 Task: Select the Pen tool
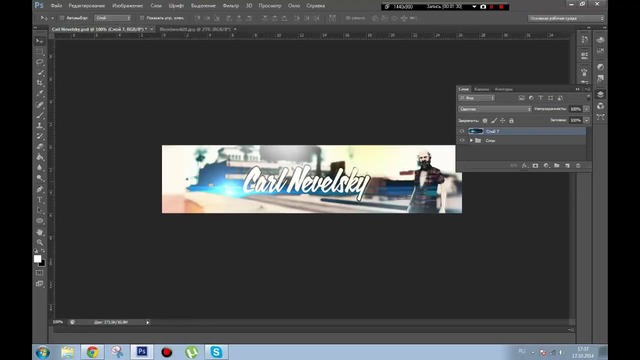[x=40, y=189]
